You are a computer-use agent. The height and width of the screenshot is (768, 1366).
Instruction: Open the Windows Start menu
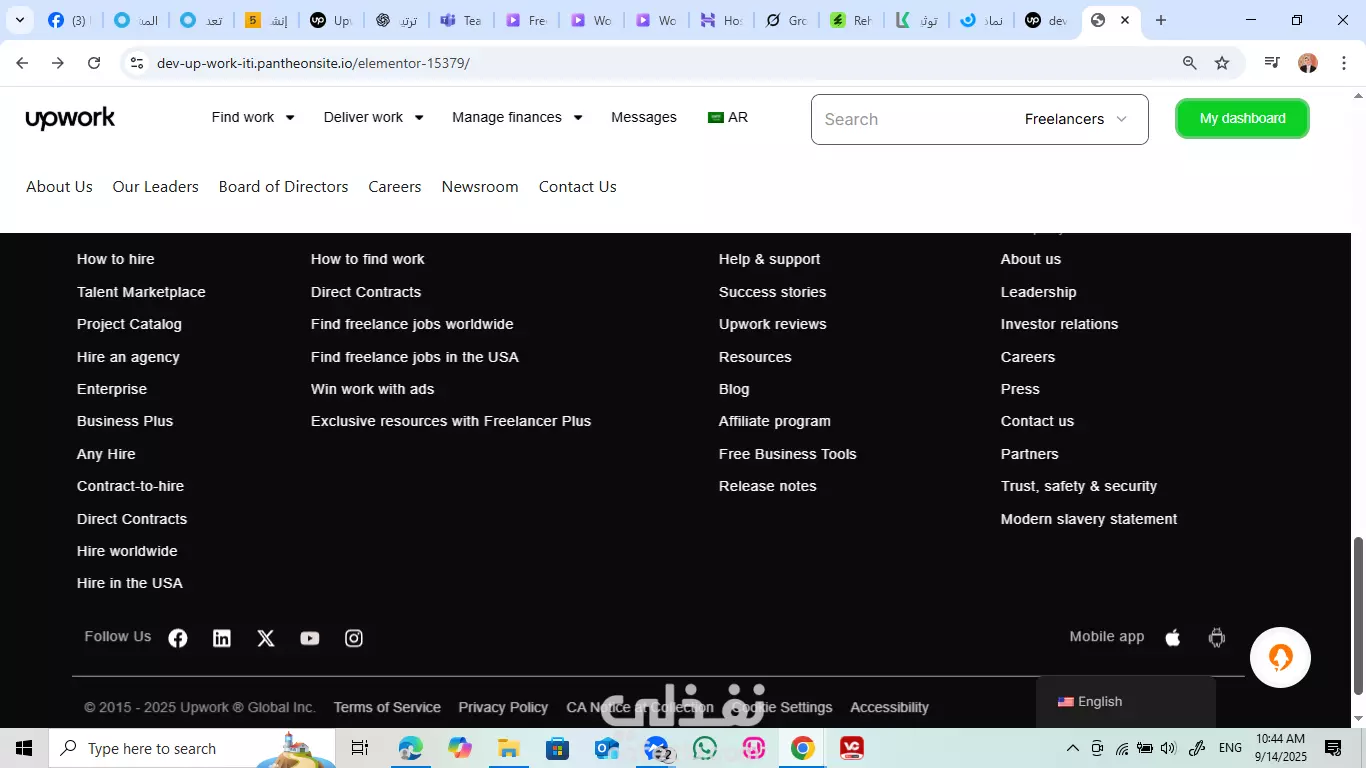(23, 748)
